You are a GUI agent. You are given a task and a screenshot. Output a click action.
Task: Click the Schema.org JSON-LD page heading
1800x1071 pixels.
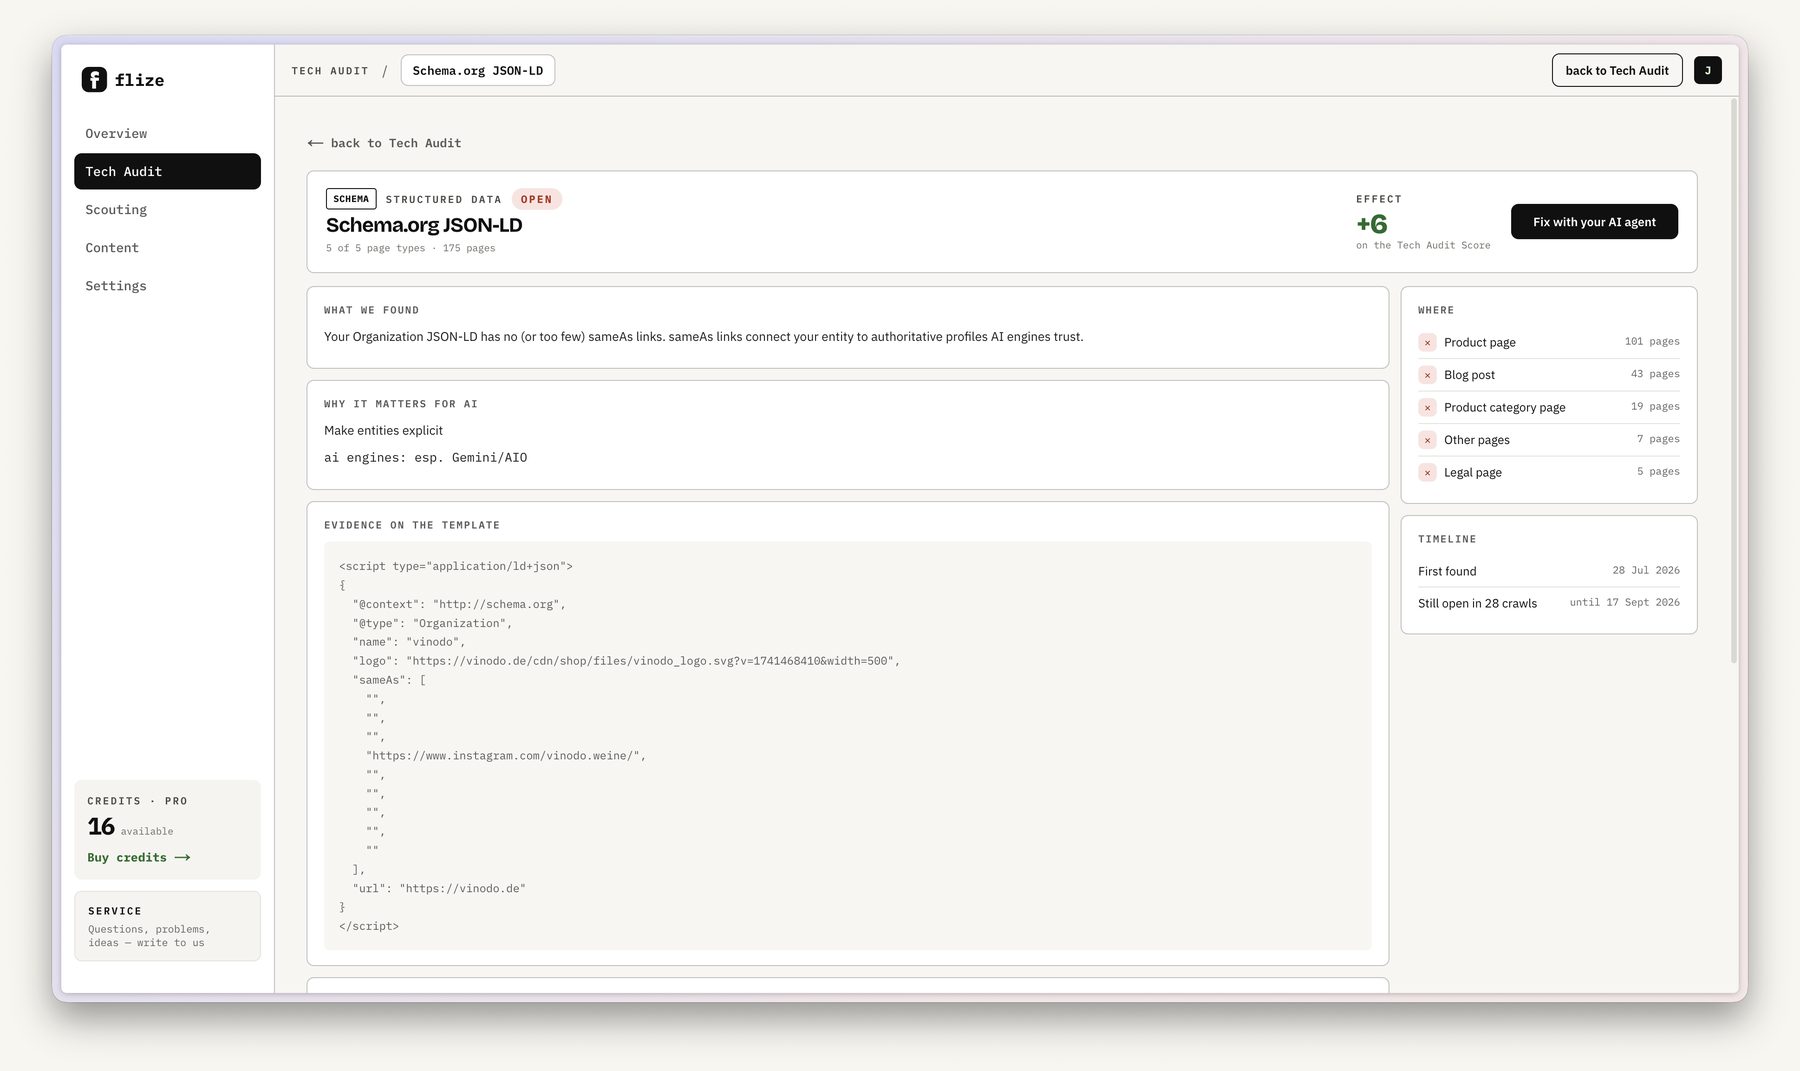[424, 226]
